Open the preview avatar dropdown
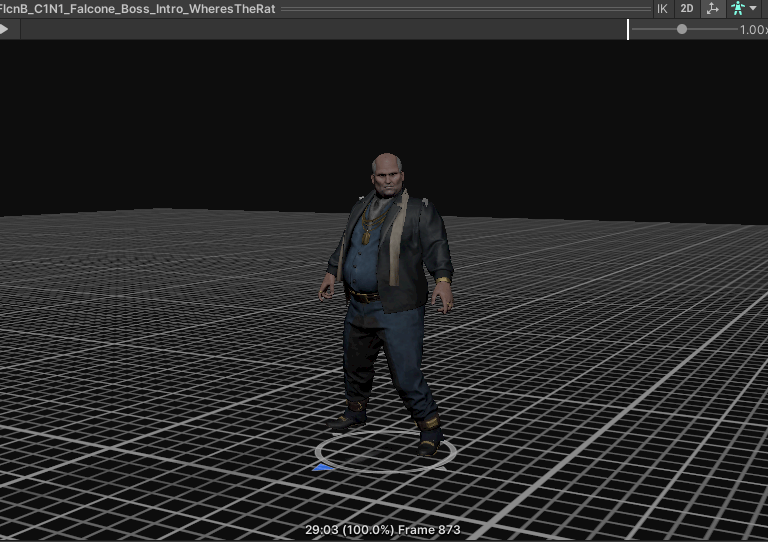 (x=744, y=9)
